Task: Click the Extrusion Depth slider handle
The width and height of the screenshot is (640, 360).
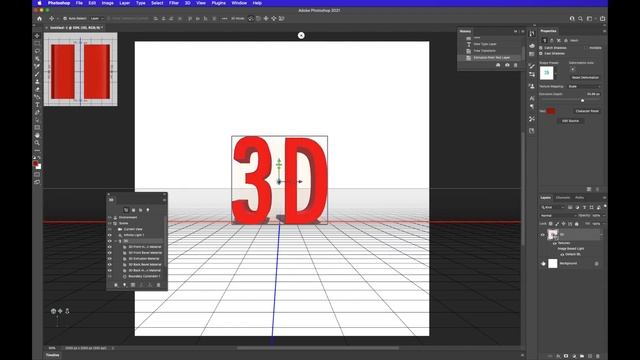Action: pyautogui.click(x=582, y=100)
